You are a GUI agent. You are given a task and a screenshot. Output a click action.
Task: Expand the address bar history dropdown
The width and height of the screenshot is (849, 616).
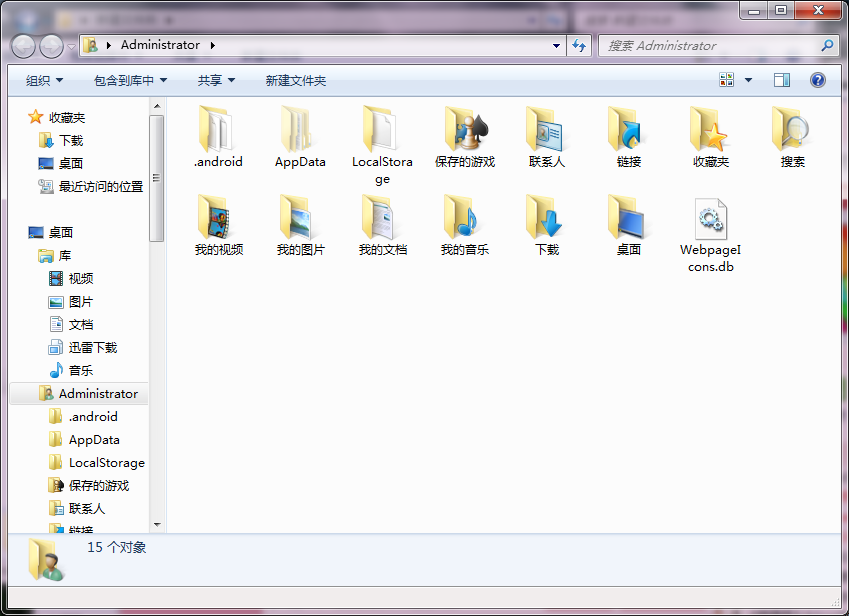pyautogui.click(x=556, y=46)
